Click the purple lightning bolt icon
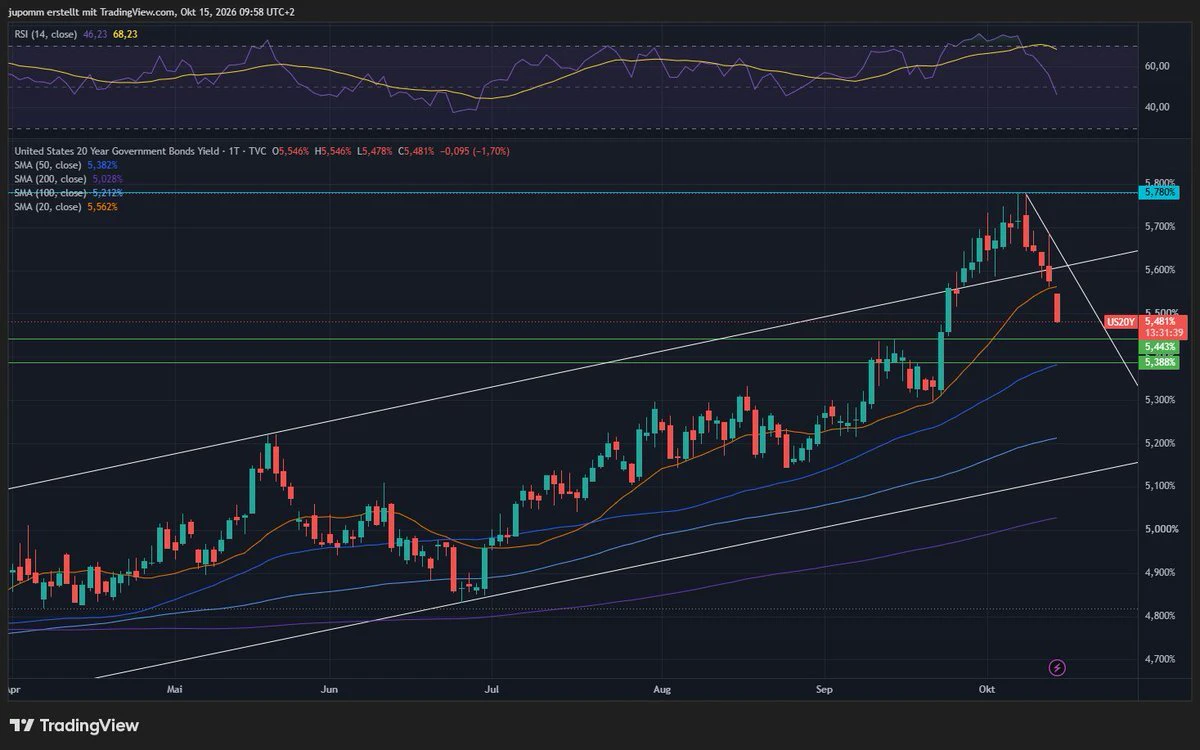Image resolution: width=1200 pixels, height=750 pixels. tap(1057, 667)
